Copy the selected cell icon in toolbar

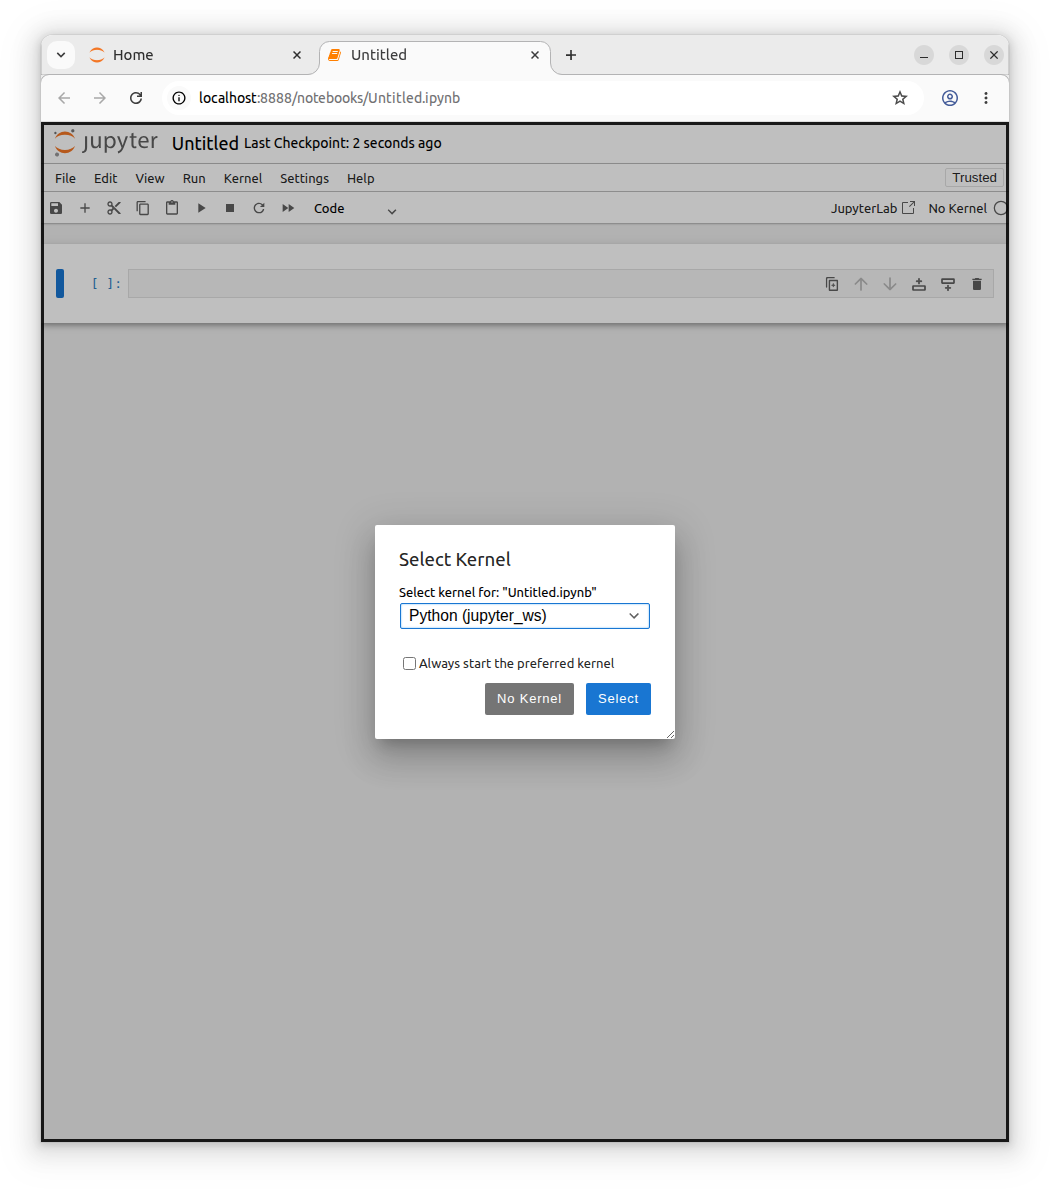pos(143,208)
